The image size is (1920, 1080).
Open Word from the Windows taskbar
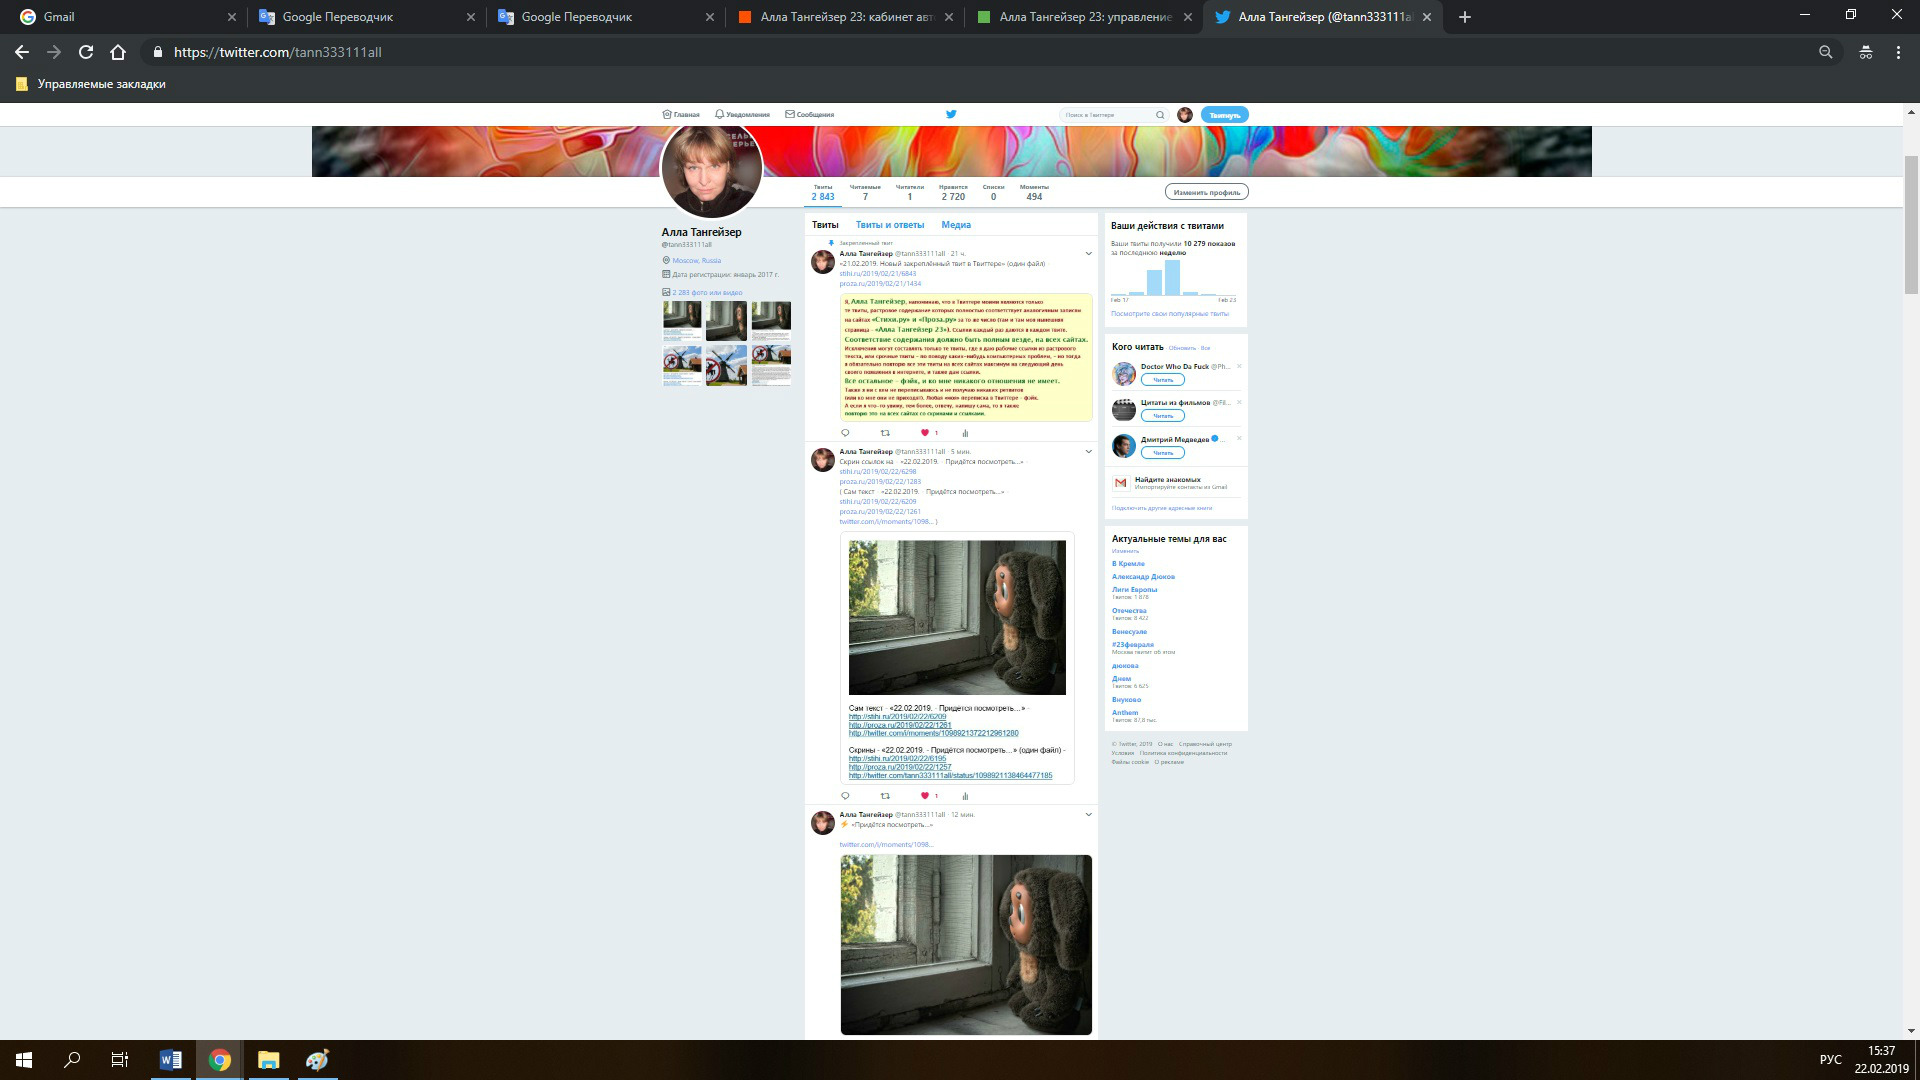click(170, 1060)
